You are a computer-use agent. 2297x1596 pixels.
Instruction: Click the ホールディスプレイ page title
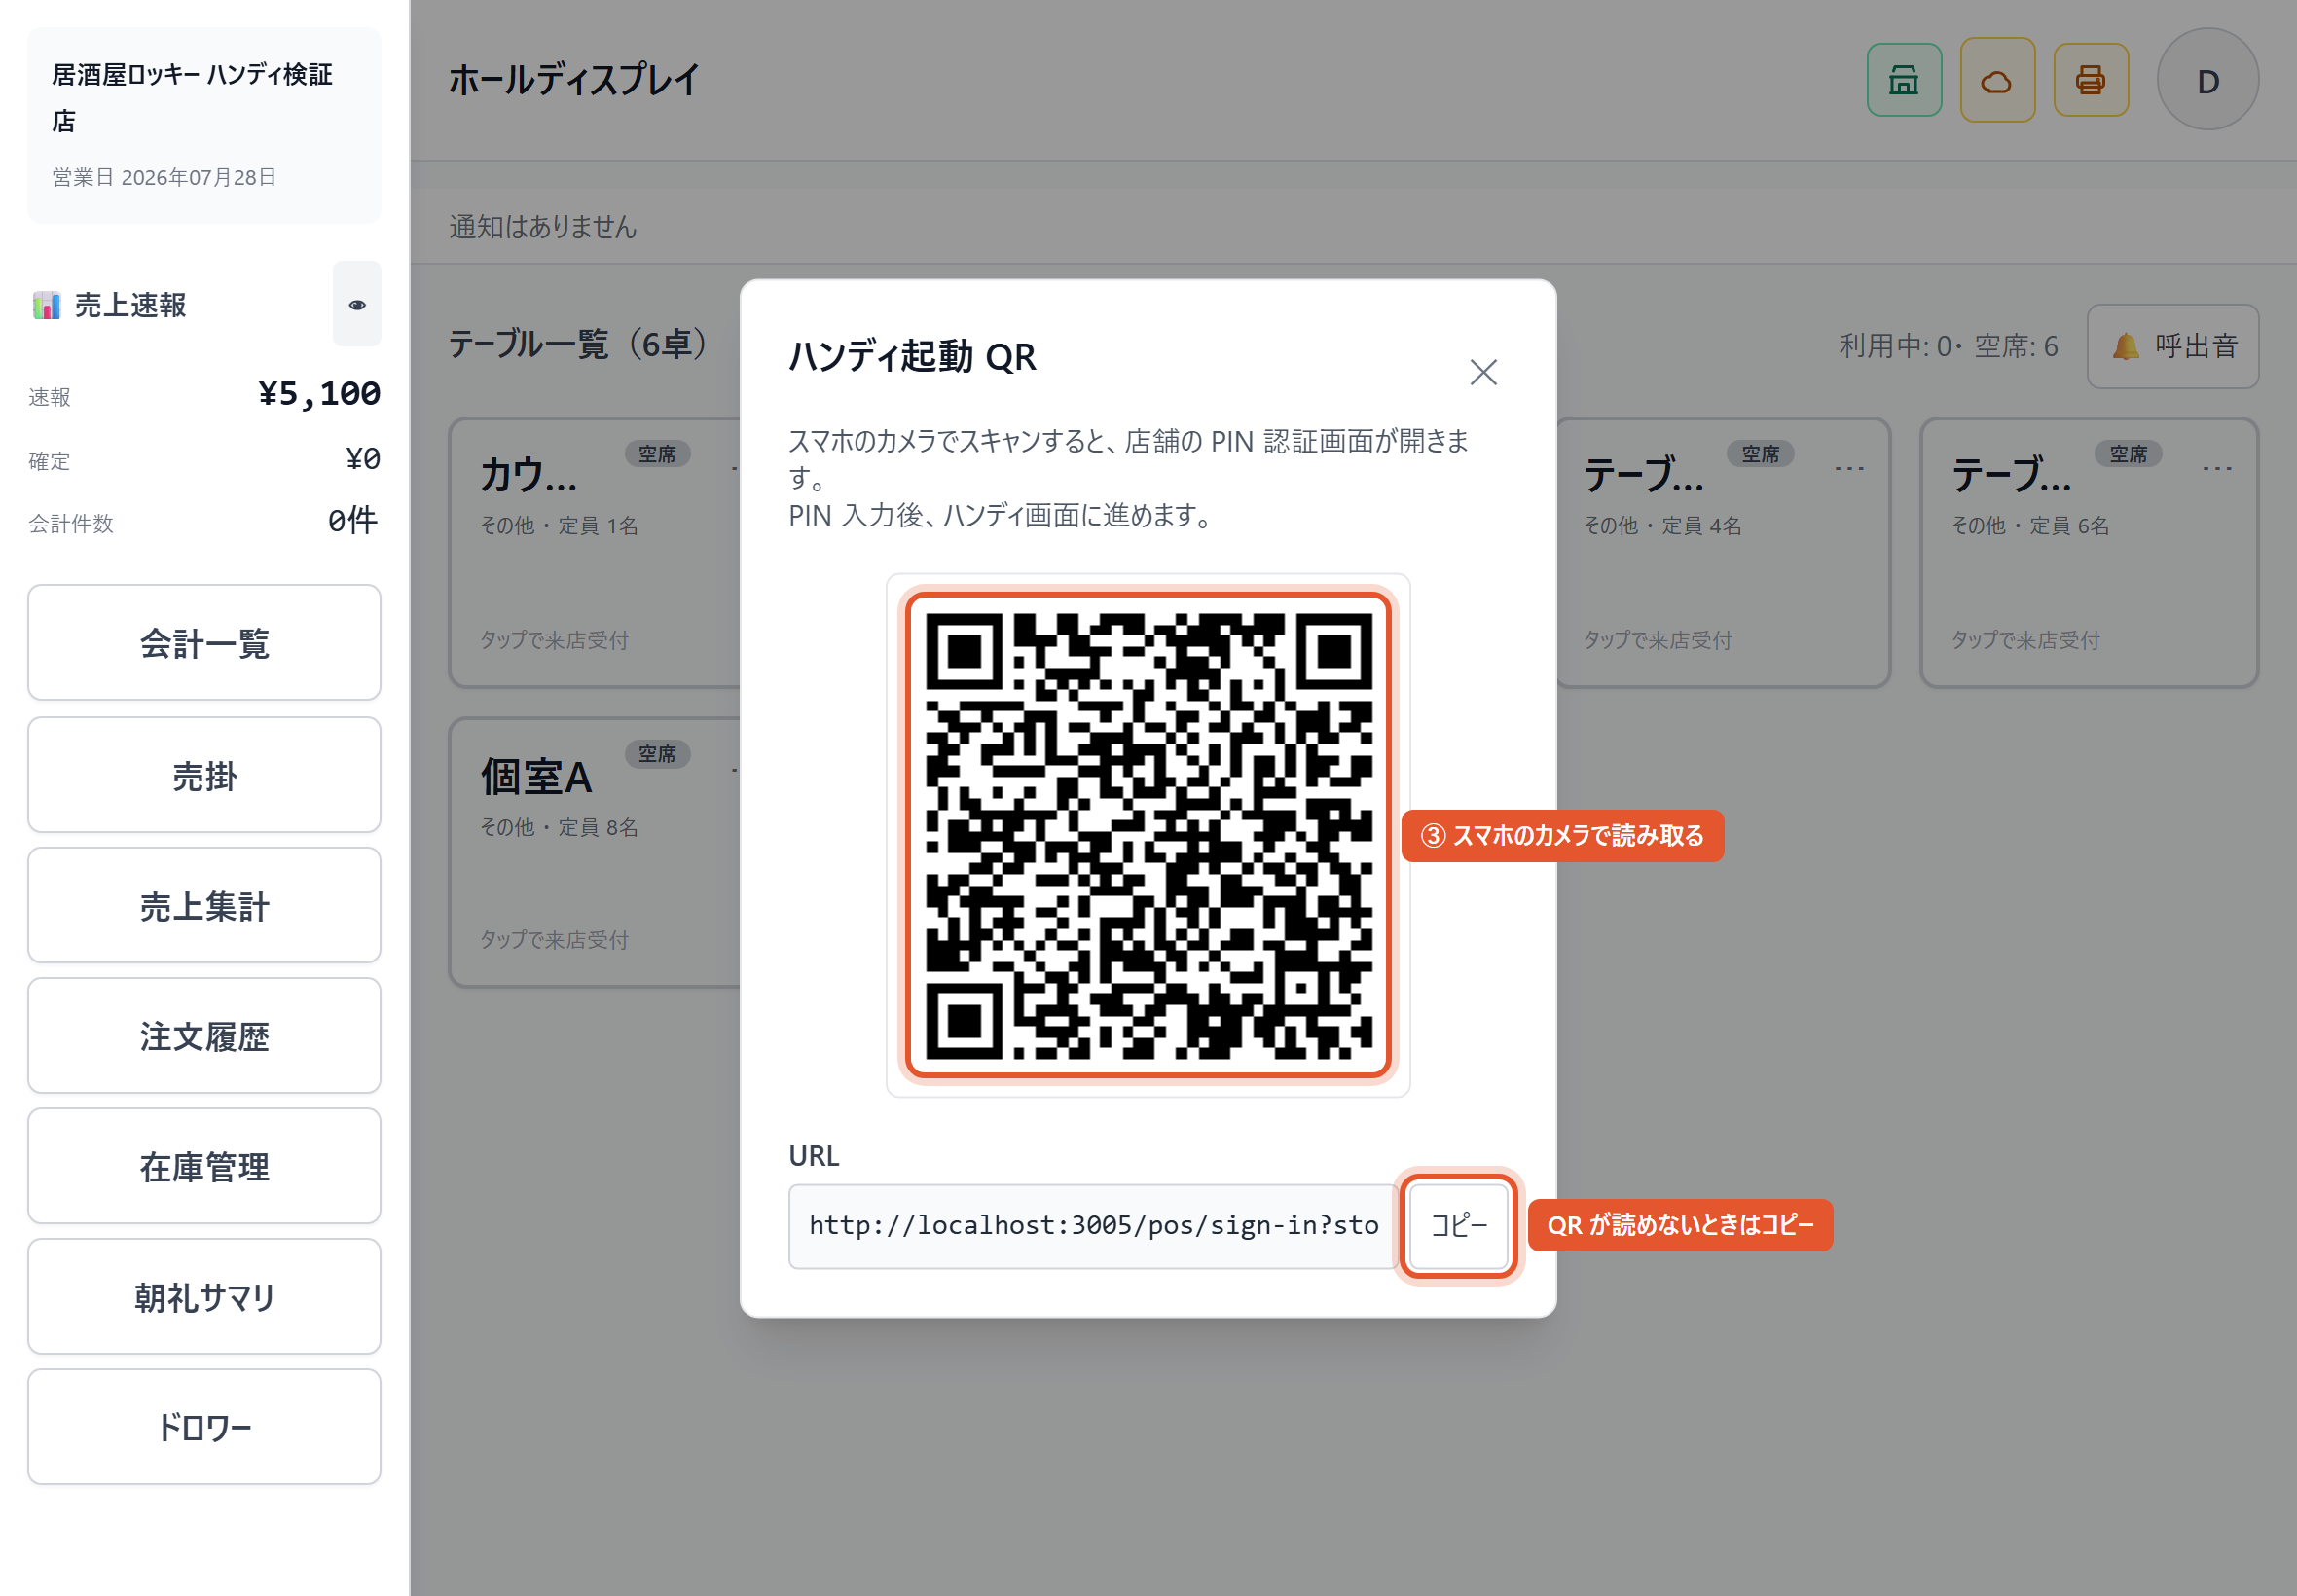[x=574, y=80]
